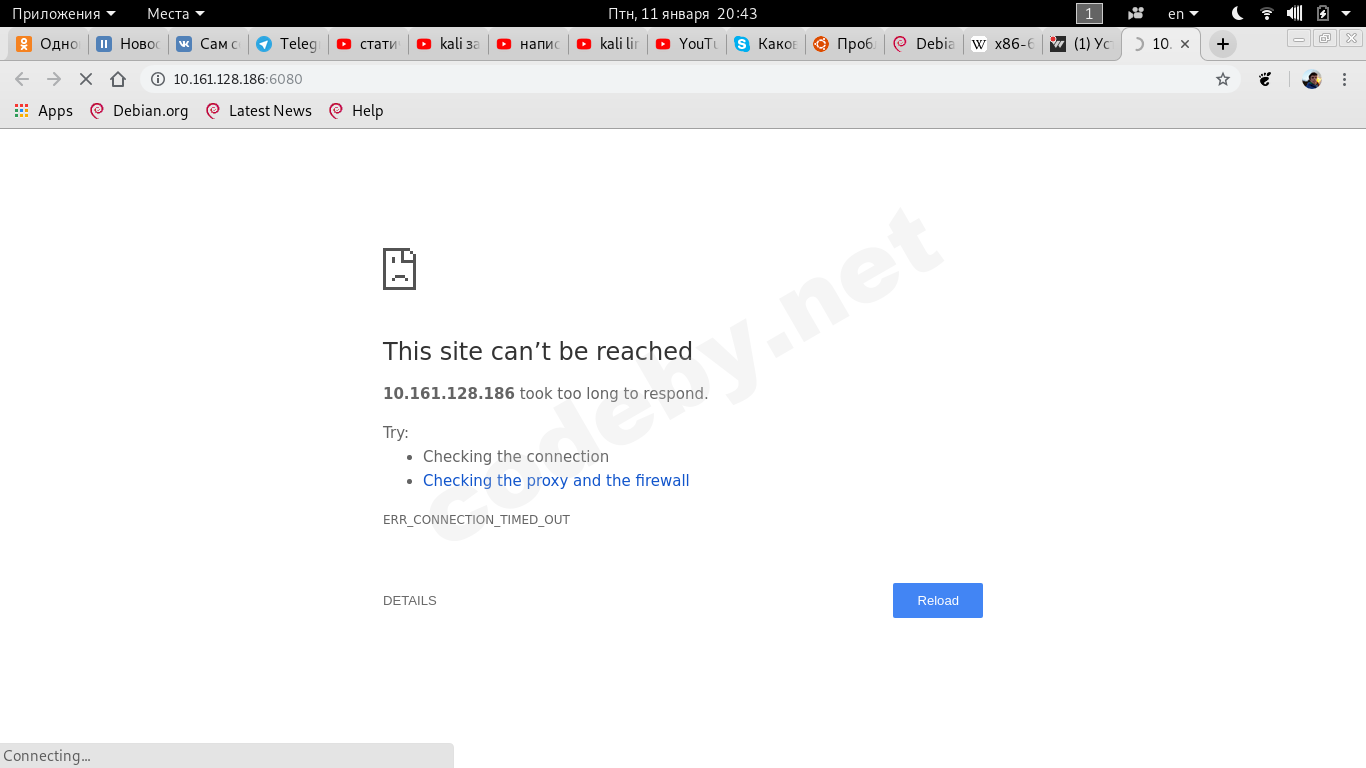
Task: Click the night light moon icon
Action: click(x=1238, y=13)
